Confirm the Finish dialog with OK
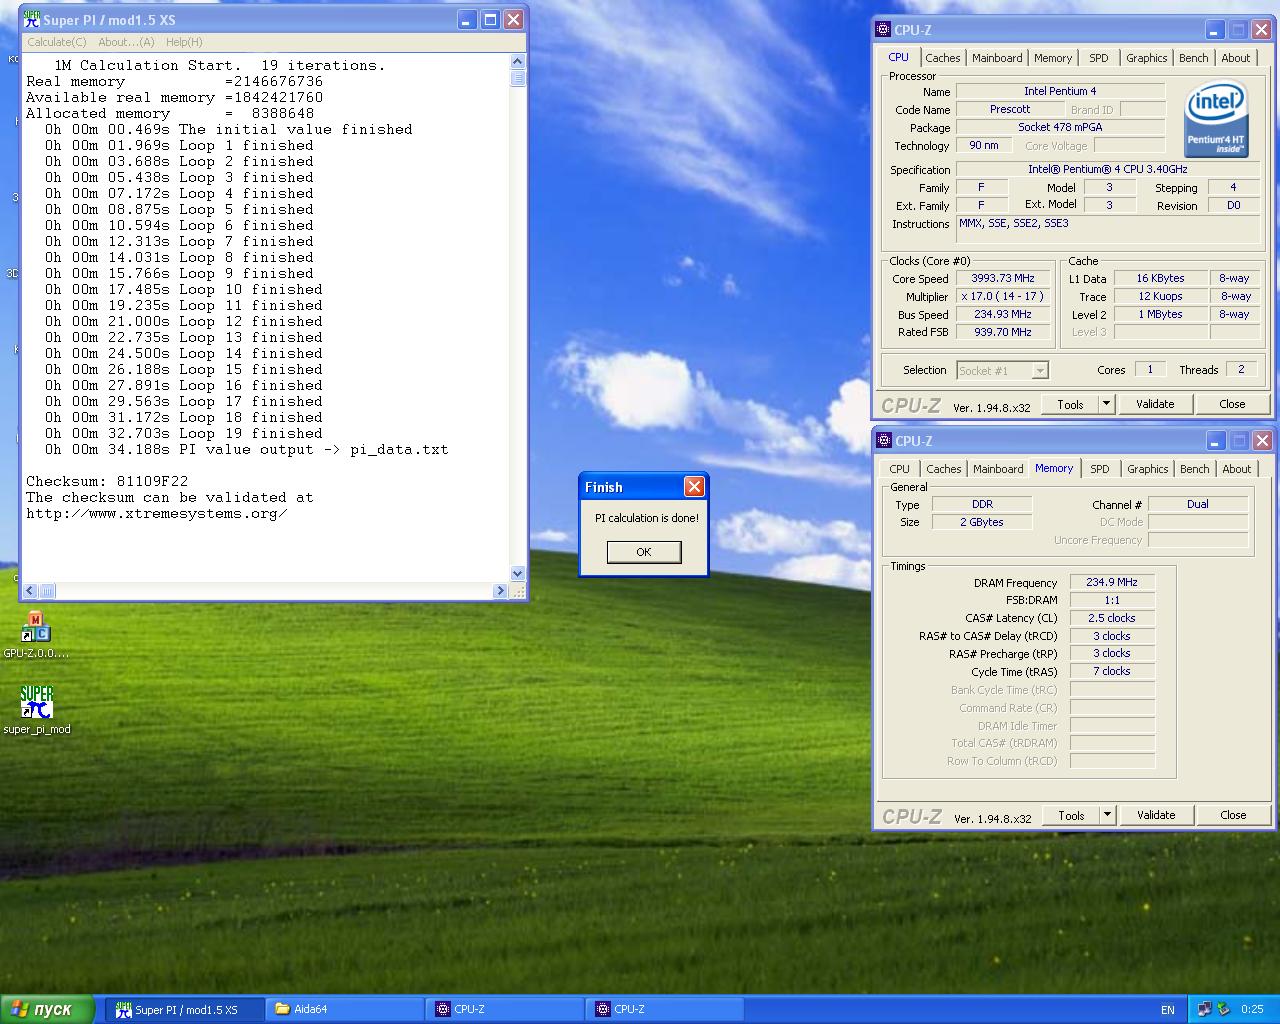Image resolution: width=1280 pixels, height=1024 pixels. [x=644, y=552]
